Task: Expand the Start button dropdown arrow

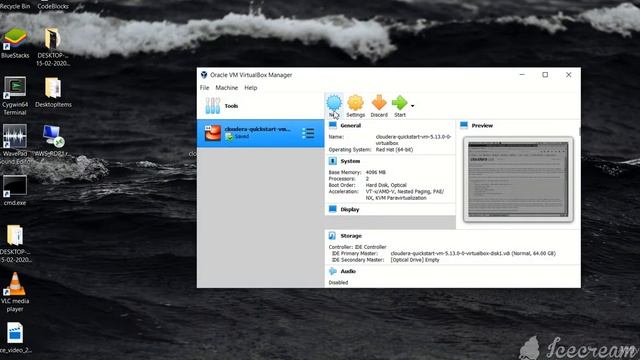Action: click(x=413, y=106)
